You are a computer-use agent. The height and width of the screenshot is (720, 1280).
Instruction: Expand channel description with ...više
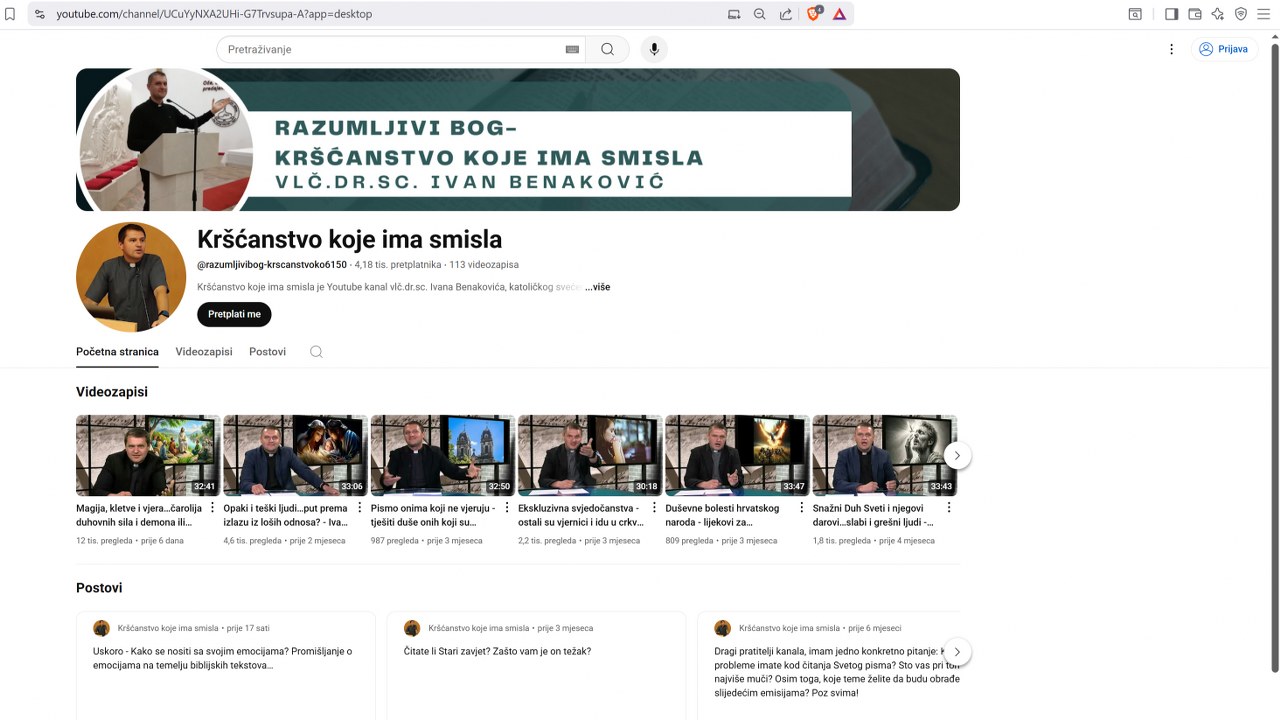(x=598, y=287)
